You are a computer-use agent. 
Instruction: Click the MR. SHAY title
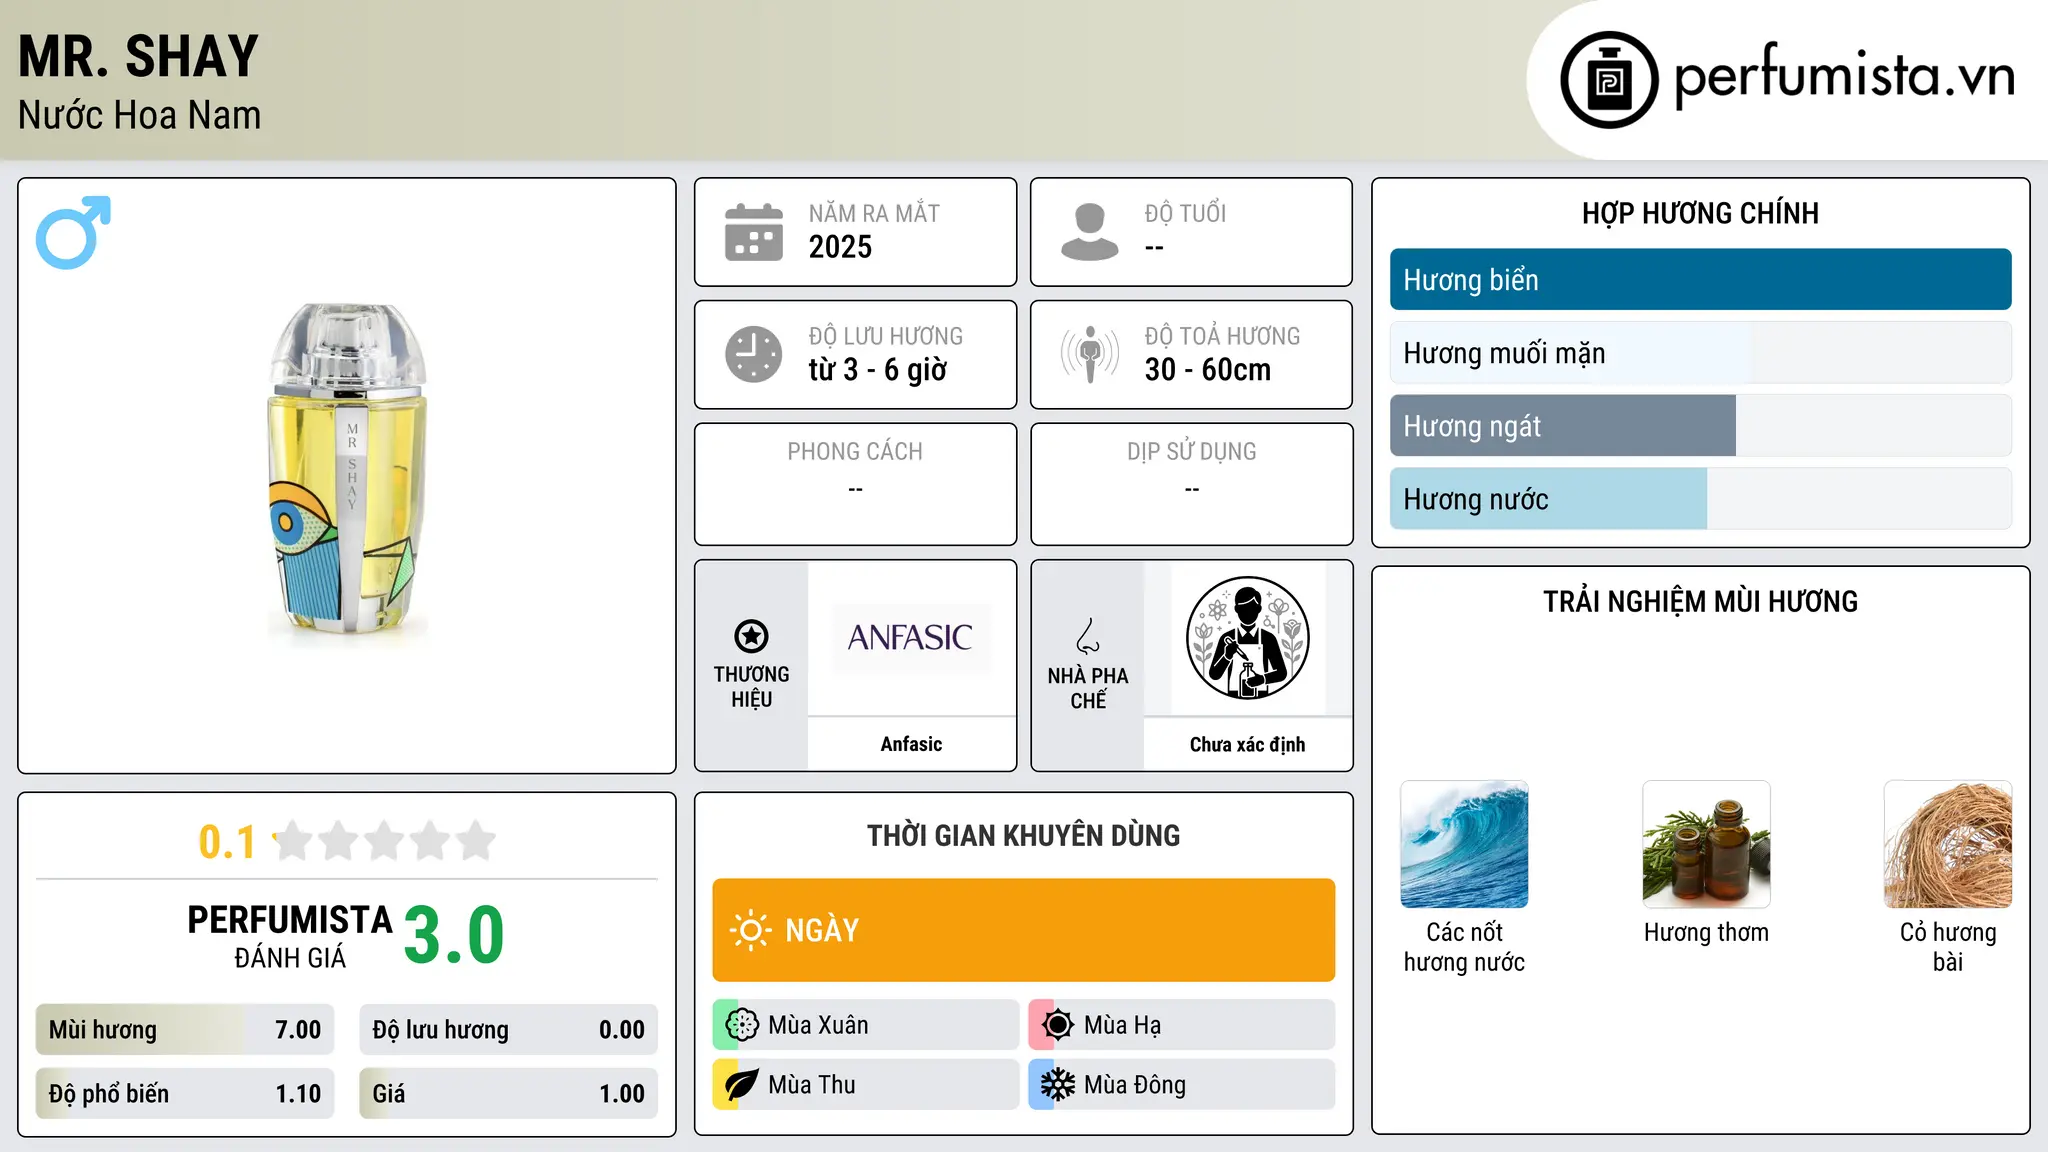(x=139, y=56)
